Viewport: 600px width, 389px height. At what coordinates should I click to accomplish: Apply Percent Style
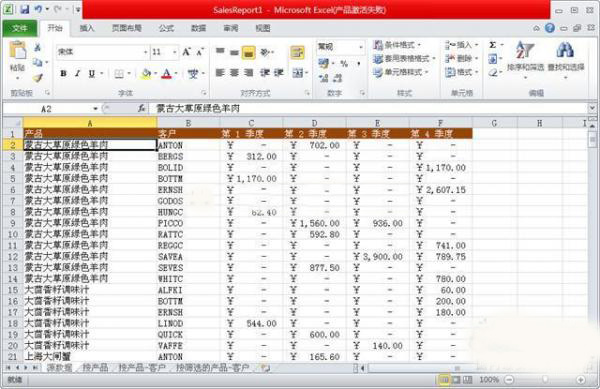click(344, 63)
